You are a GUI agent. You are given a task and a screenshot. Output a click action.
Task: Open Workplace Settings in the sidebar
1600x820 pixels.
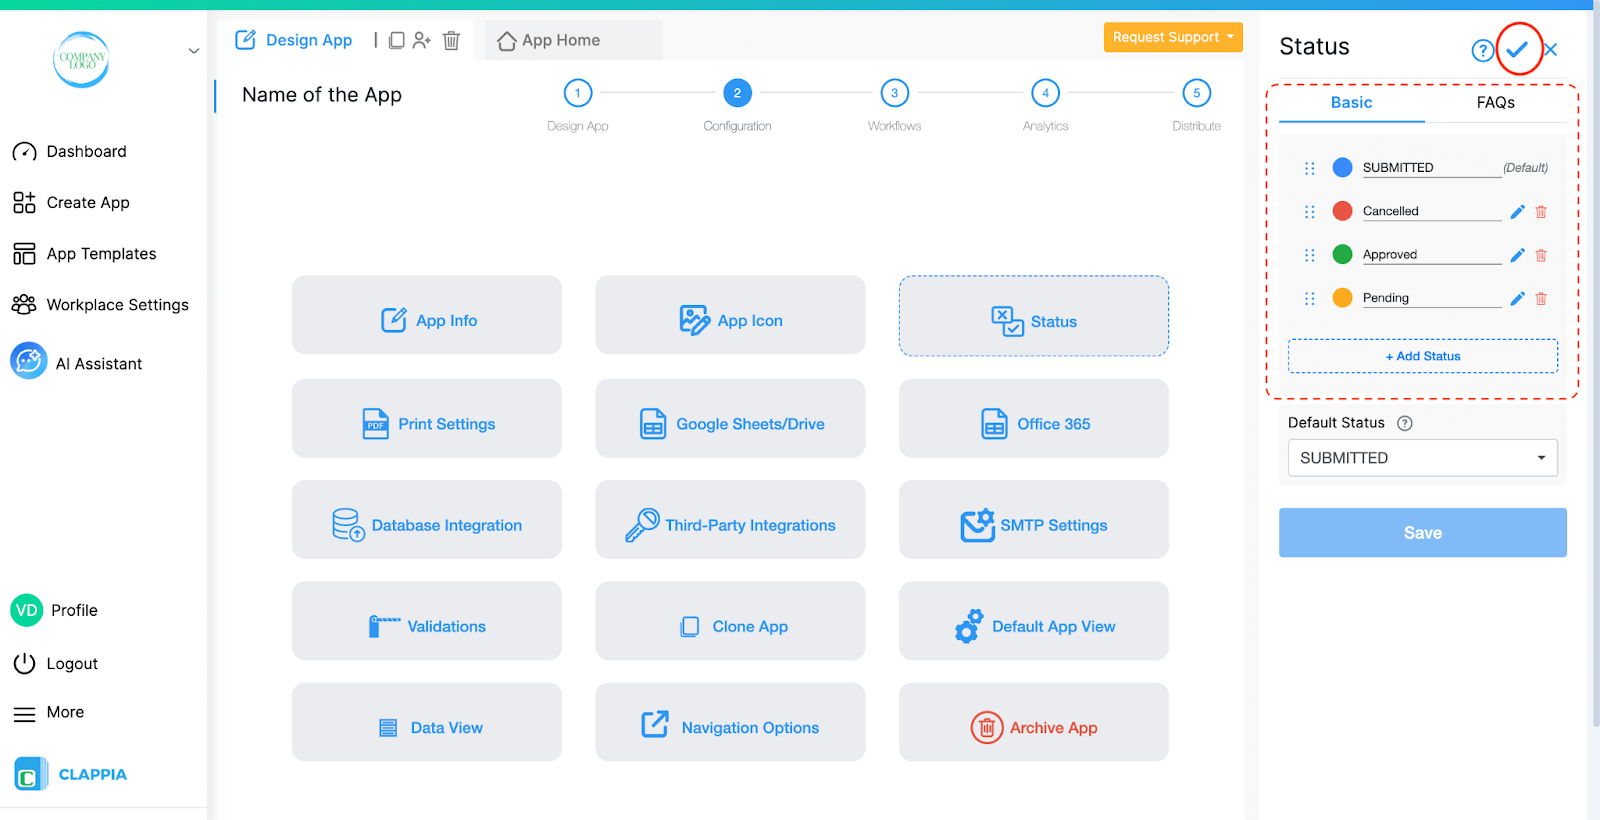click(x=100, y=305)
